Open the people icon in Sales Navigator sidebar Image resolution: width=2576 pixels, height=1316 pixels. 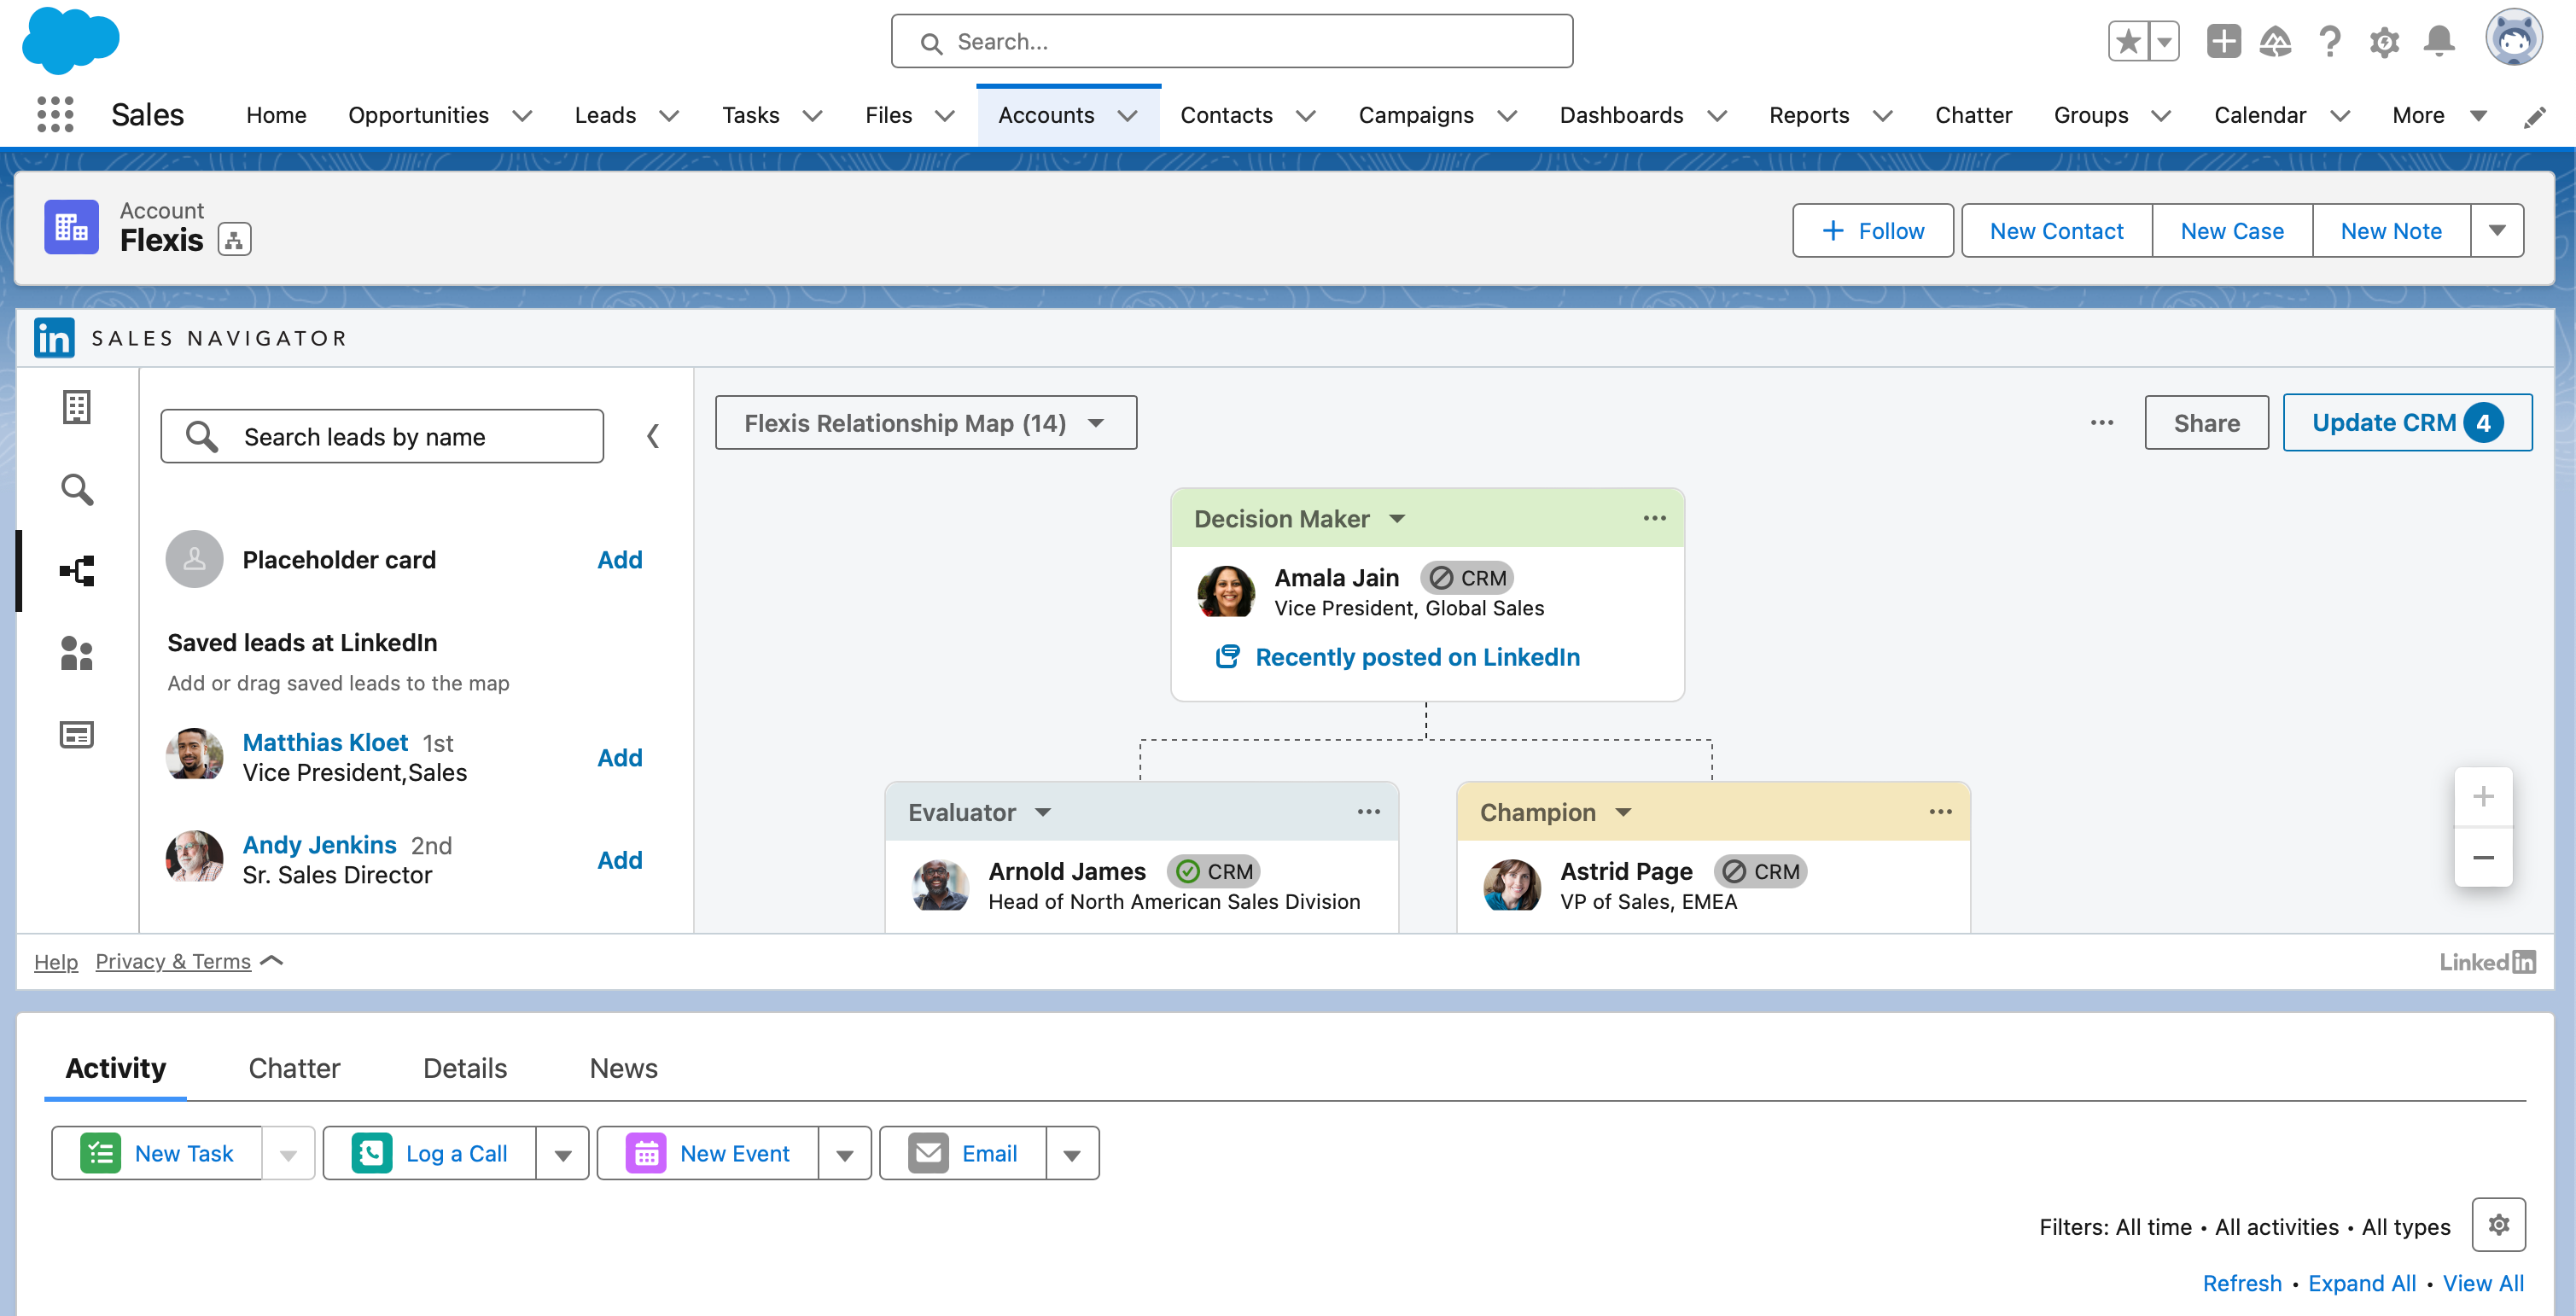77,653
